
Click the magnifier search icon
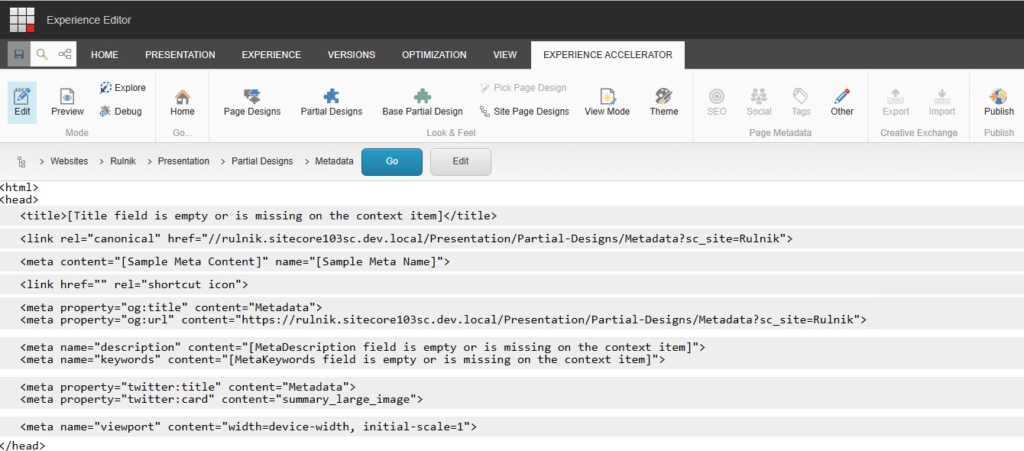(42, 54)
